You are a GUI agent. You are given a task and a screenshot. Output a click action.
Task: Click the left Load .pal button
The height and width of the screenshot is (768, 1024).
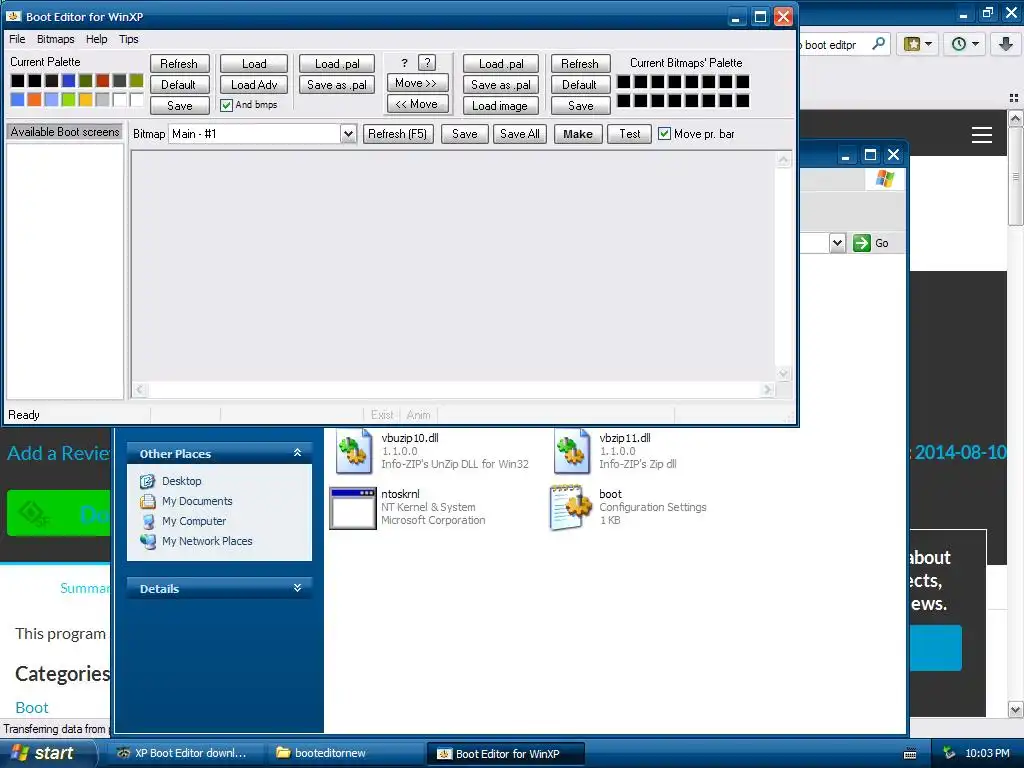[337, 63]
